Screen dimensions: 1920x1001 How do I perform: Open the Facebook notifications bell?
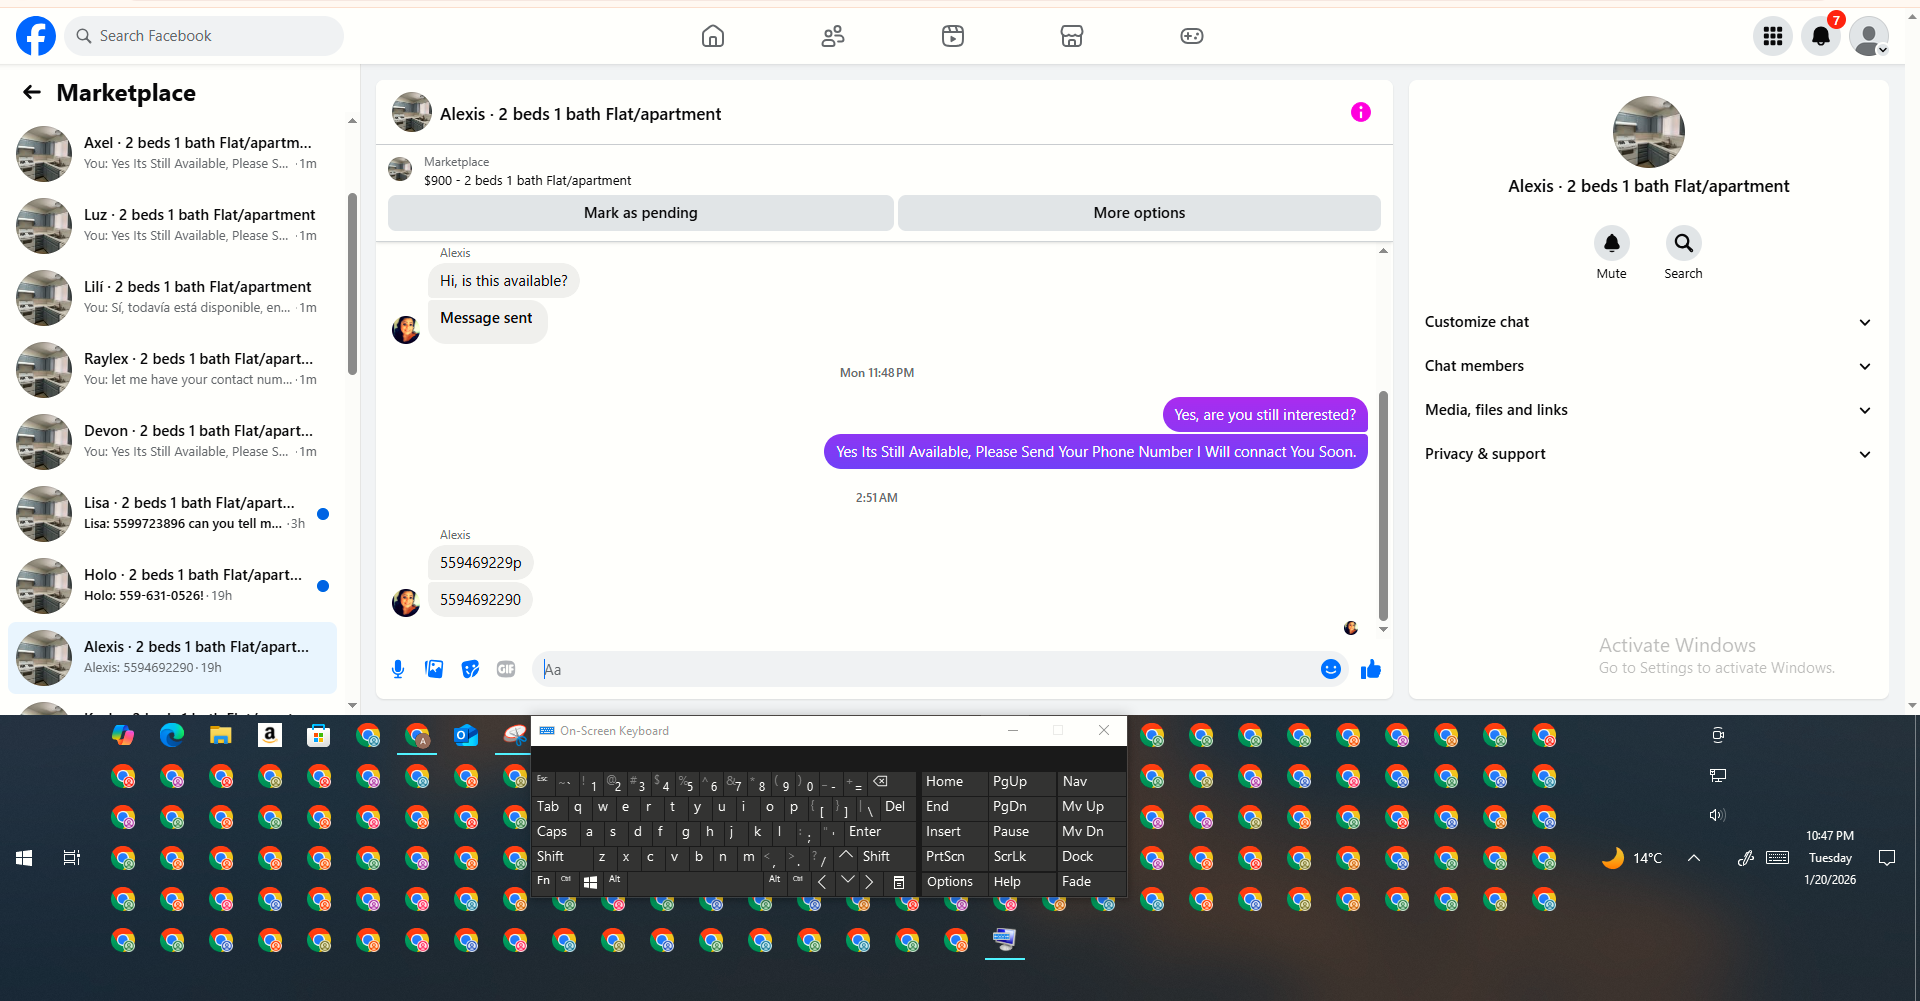[x=1821, y=36]
